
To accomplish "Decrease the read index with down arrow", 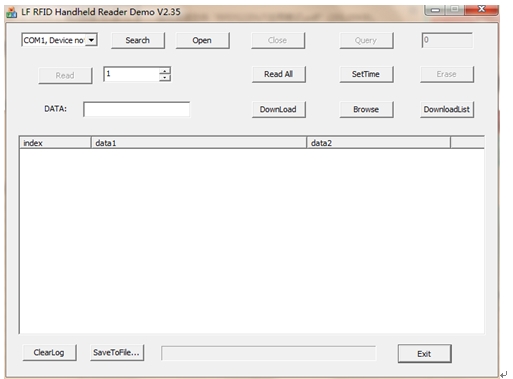I will tap(165, 78).
